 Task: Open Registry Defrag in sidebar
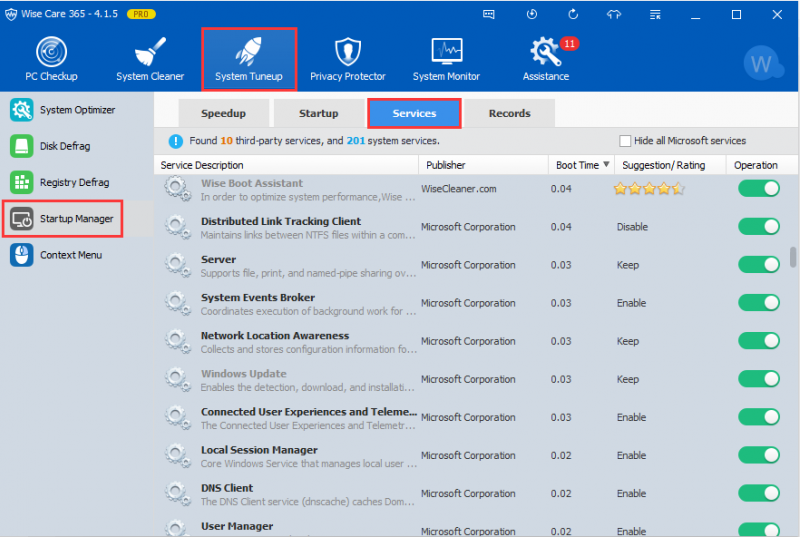(x=77, y=183)
